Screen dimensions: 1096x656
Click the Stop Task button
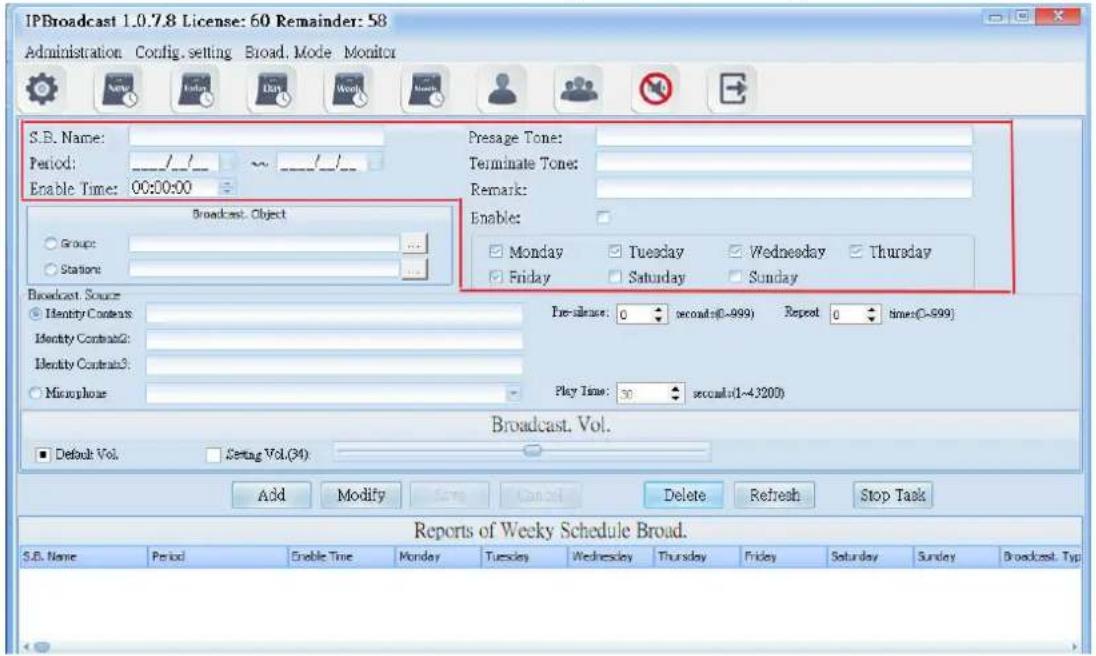pyautogui.click(x=892, y=495)
